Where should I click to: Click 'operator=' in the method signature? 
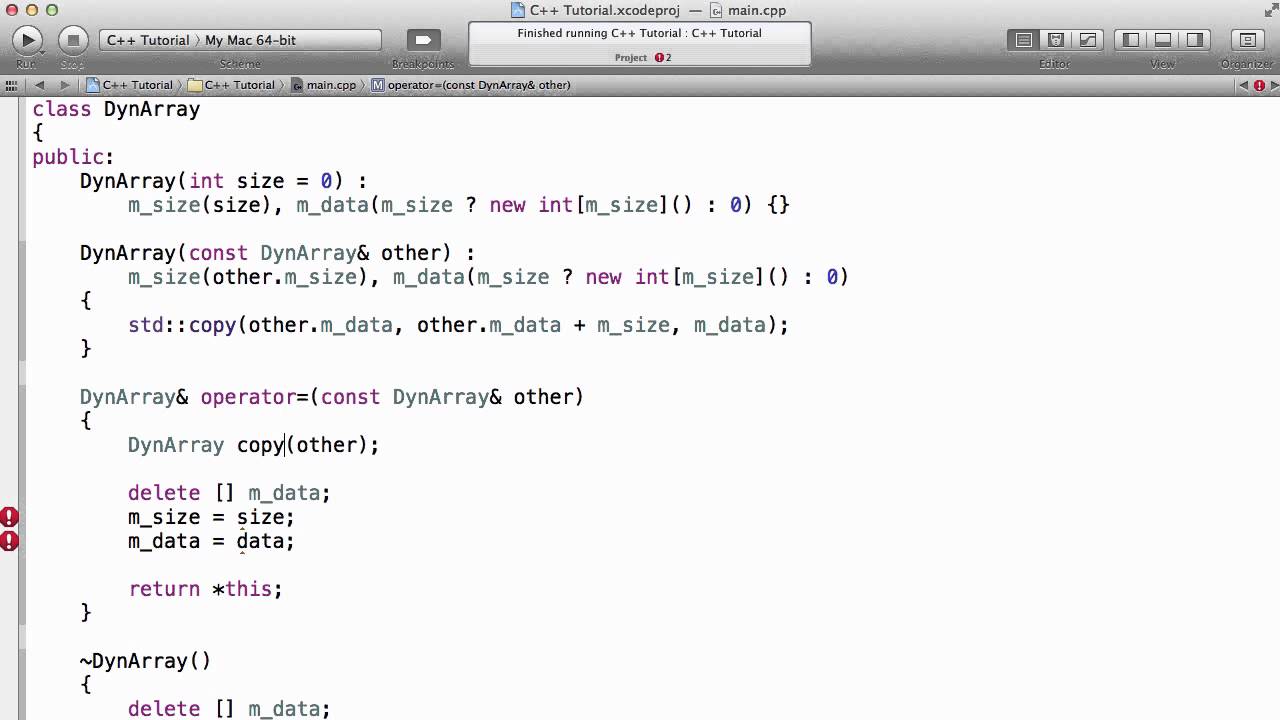pos(254,397)
